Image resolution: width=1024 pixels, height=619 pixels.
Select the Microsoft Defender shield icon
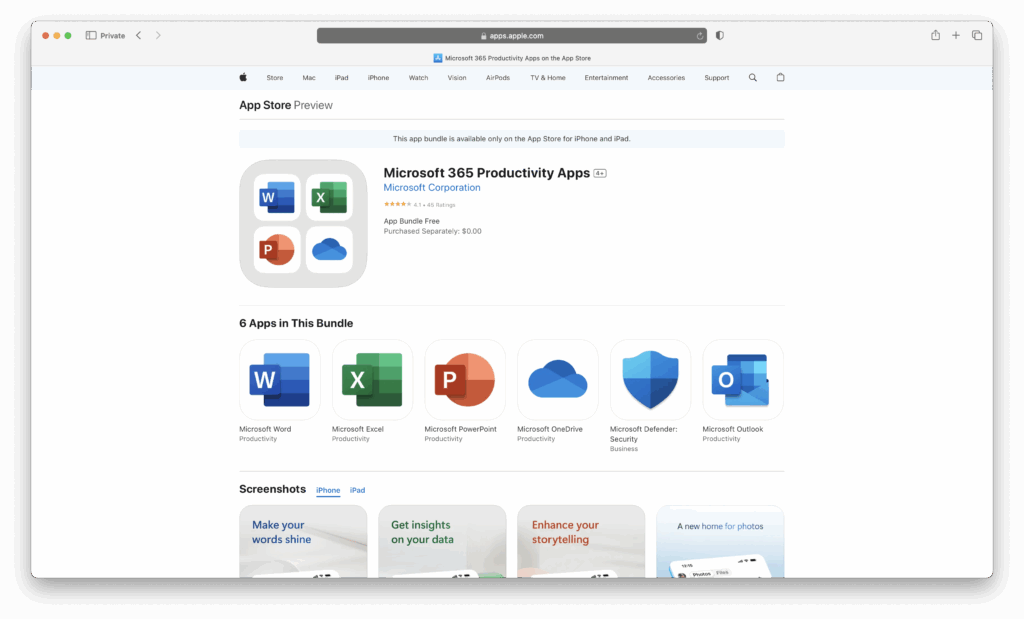[x=650, y=380]
